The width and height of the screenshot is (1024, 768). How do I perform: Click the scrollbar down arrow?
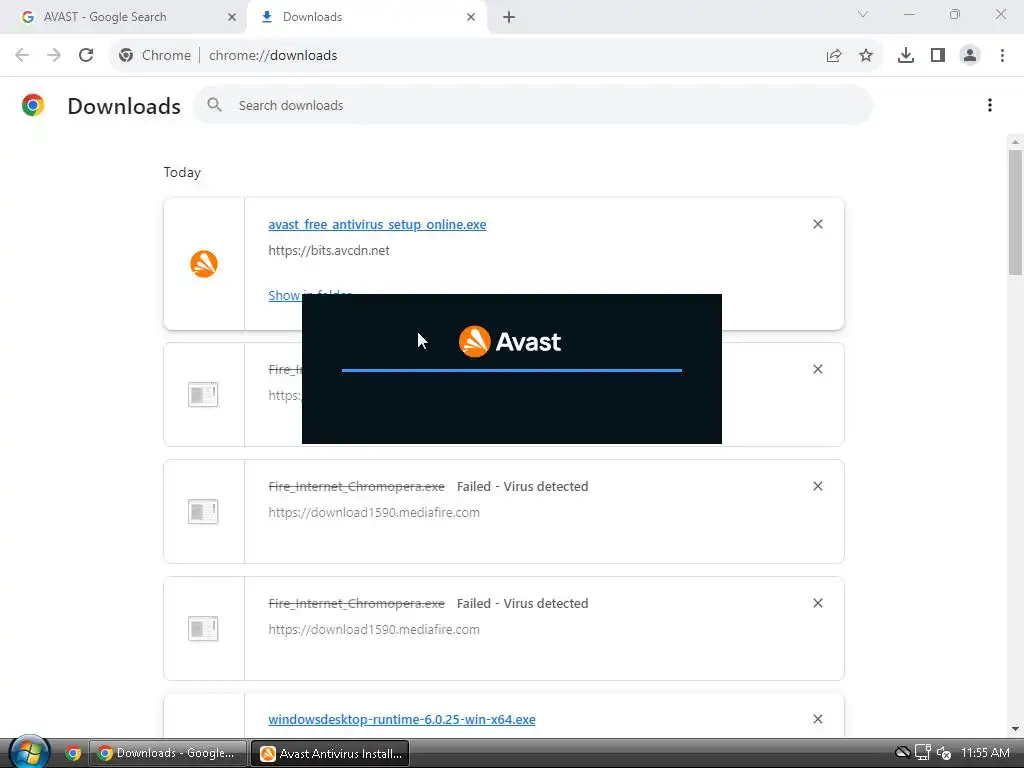click(x=1015, y=729)
